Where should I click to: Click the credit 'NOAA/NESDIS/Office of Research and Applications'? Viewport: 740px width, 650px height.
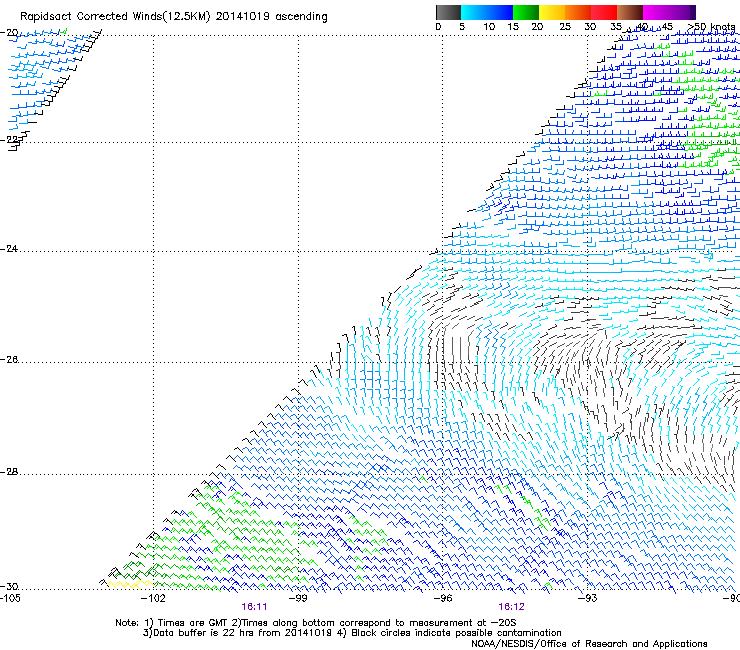pos(589,643)
